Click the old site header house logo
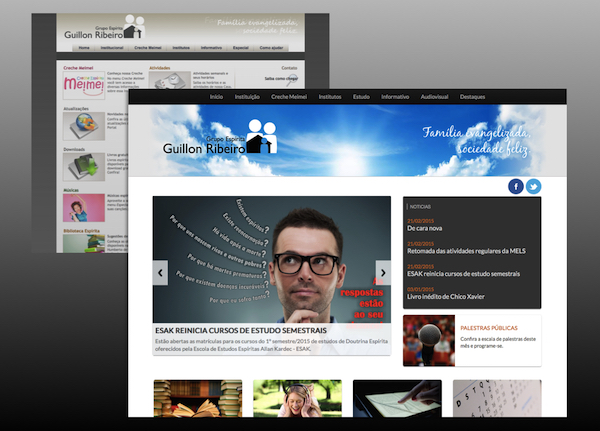This screenshot has height=431, width=600. (134, 28)
